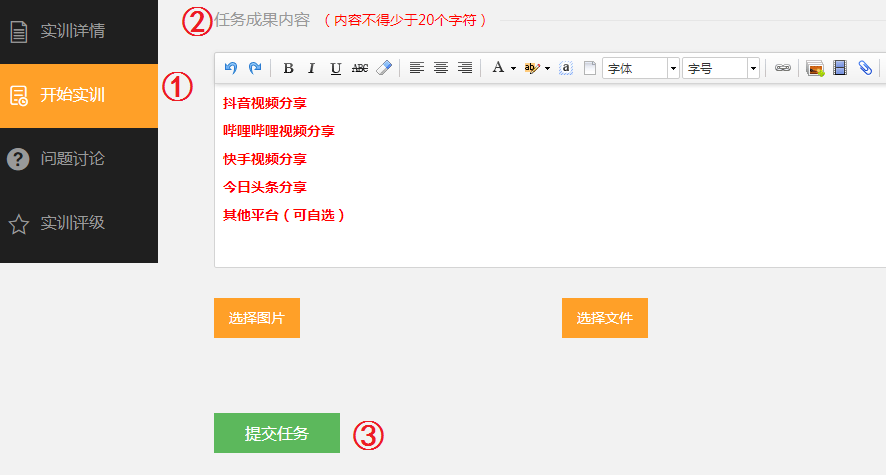This screenshot has width=886, height=475.
Task: Switch to the 问题讨论 sidebar tab
Action: [x=79, y=159]
